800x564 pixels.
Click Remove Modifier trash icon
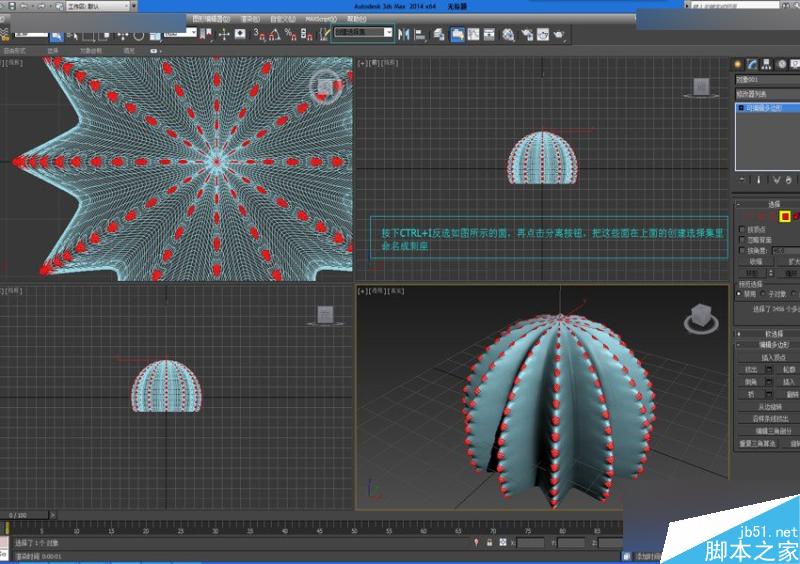click(789, 180)
